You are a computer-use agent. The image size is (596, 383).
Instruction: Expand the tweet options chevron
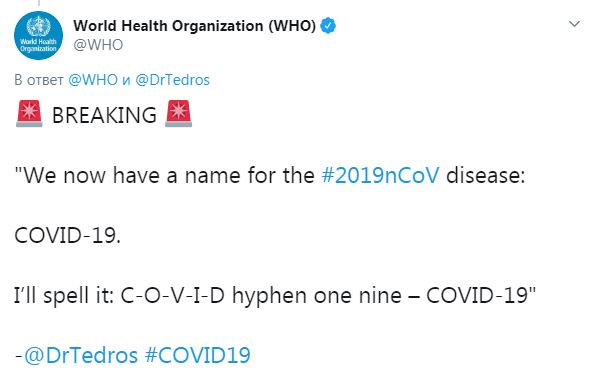pos(574,24)
